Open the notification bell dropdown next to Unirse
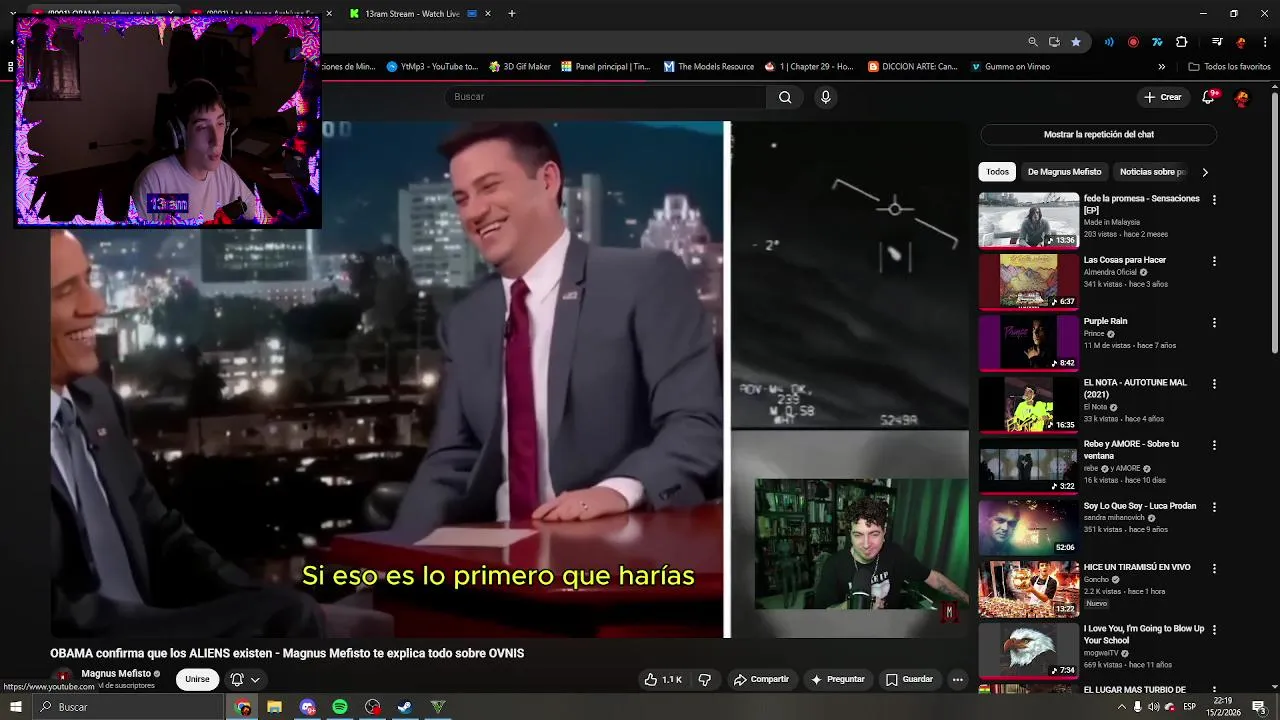 coord(245,679)
